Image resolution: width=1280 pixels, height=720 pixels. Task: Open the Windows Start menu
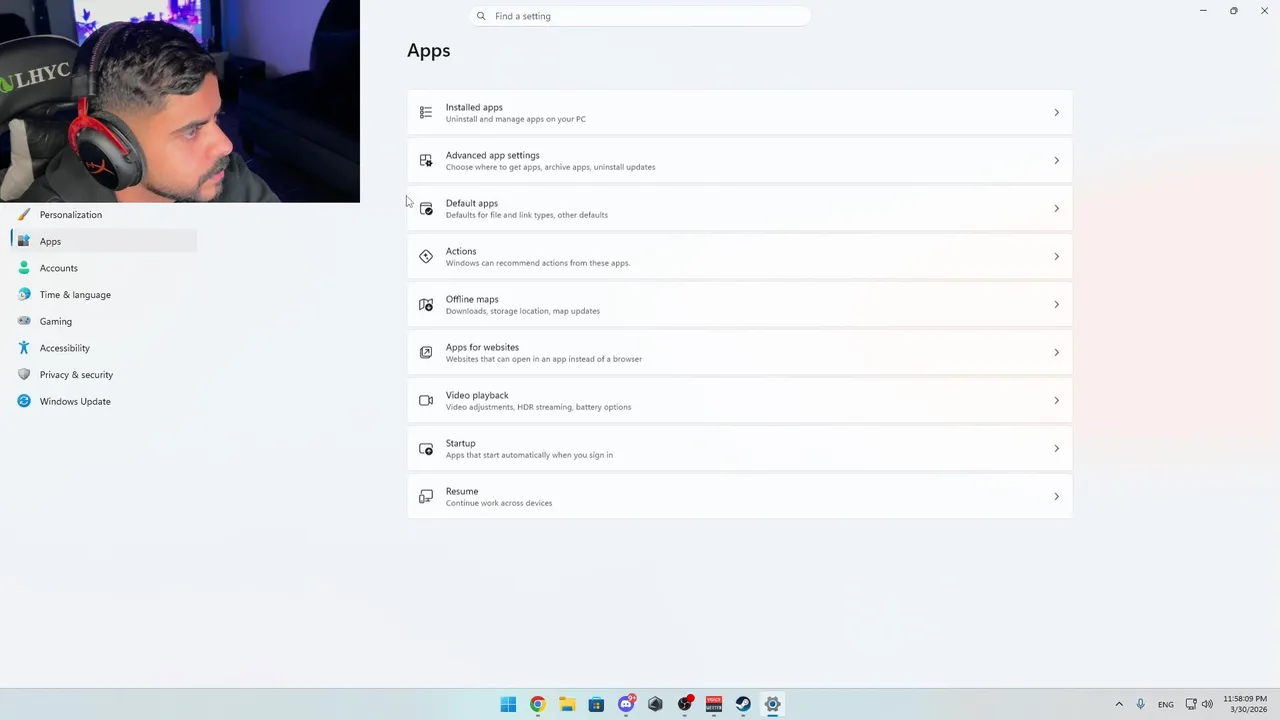tap(508, 704)
